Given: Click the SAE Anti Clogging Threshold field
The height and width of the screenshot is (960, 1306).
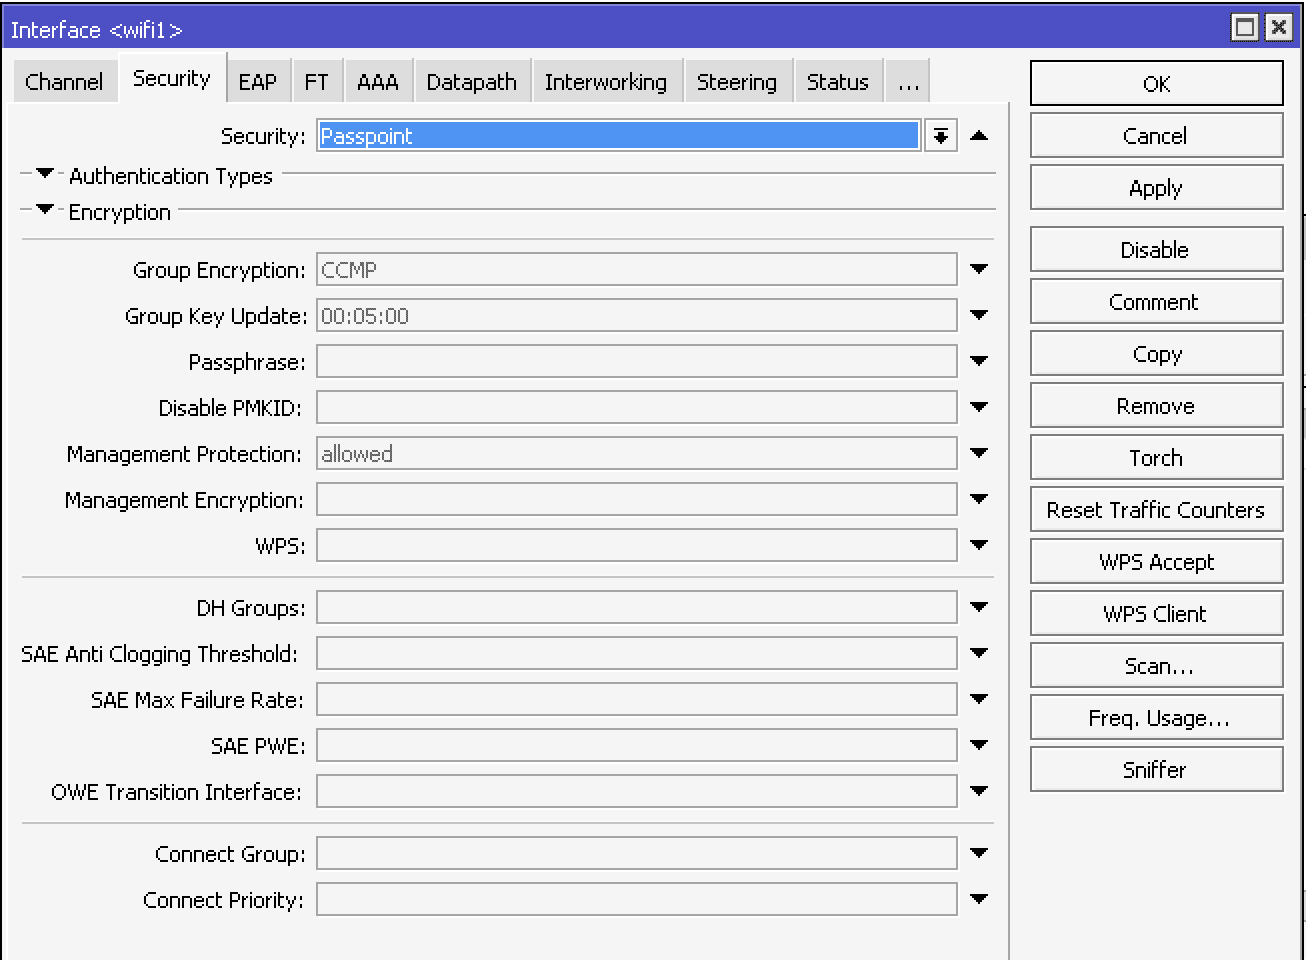Looking at the screenshot, I should click(x=637, y=654).
